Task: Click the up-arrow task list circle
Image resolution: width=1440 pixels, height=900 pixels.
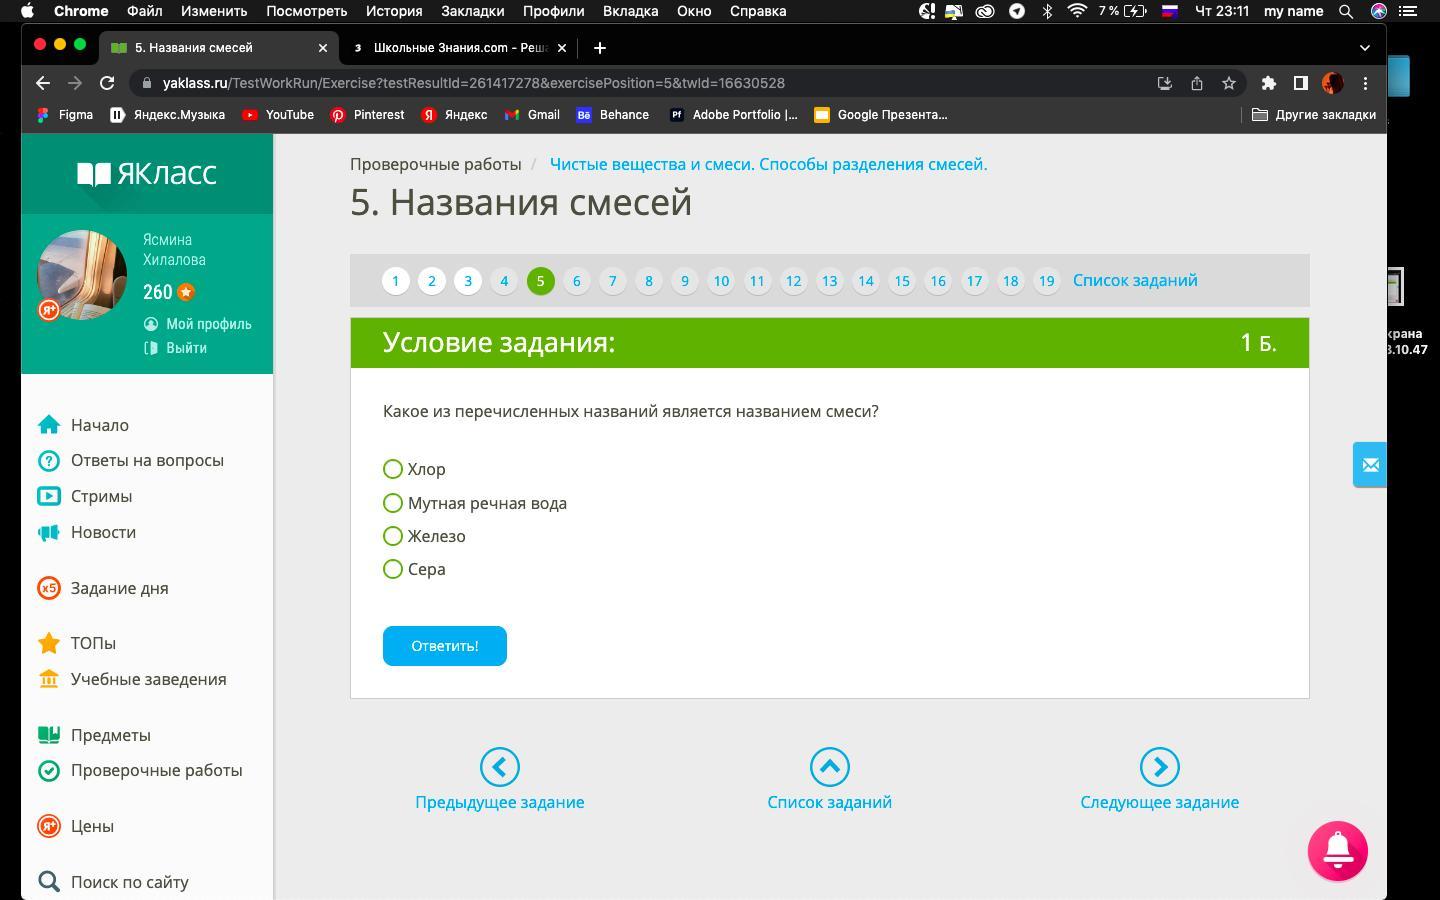Action: tap(830, 767)
